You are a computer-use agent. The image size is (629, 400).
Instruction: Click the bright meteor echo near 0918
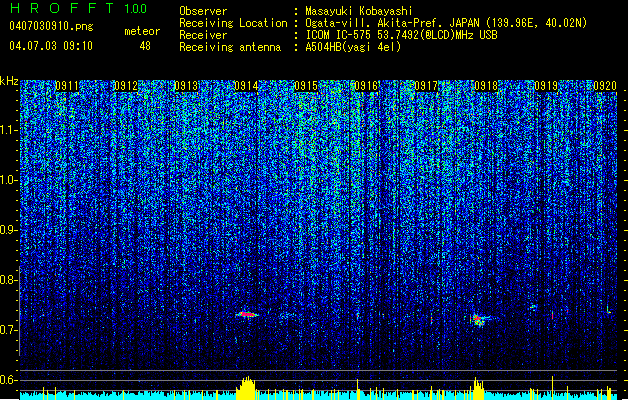click(478, 320)
